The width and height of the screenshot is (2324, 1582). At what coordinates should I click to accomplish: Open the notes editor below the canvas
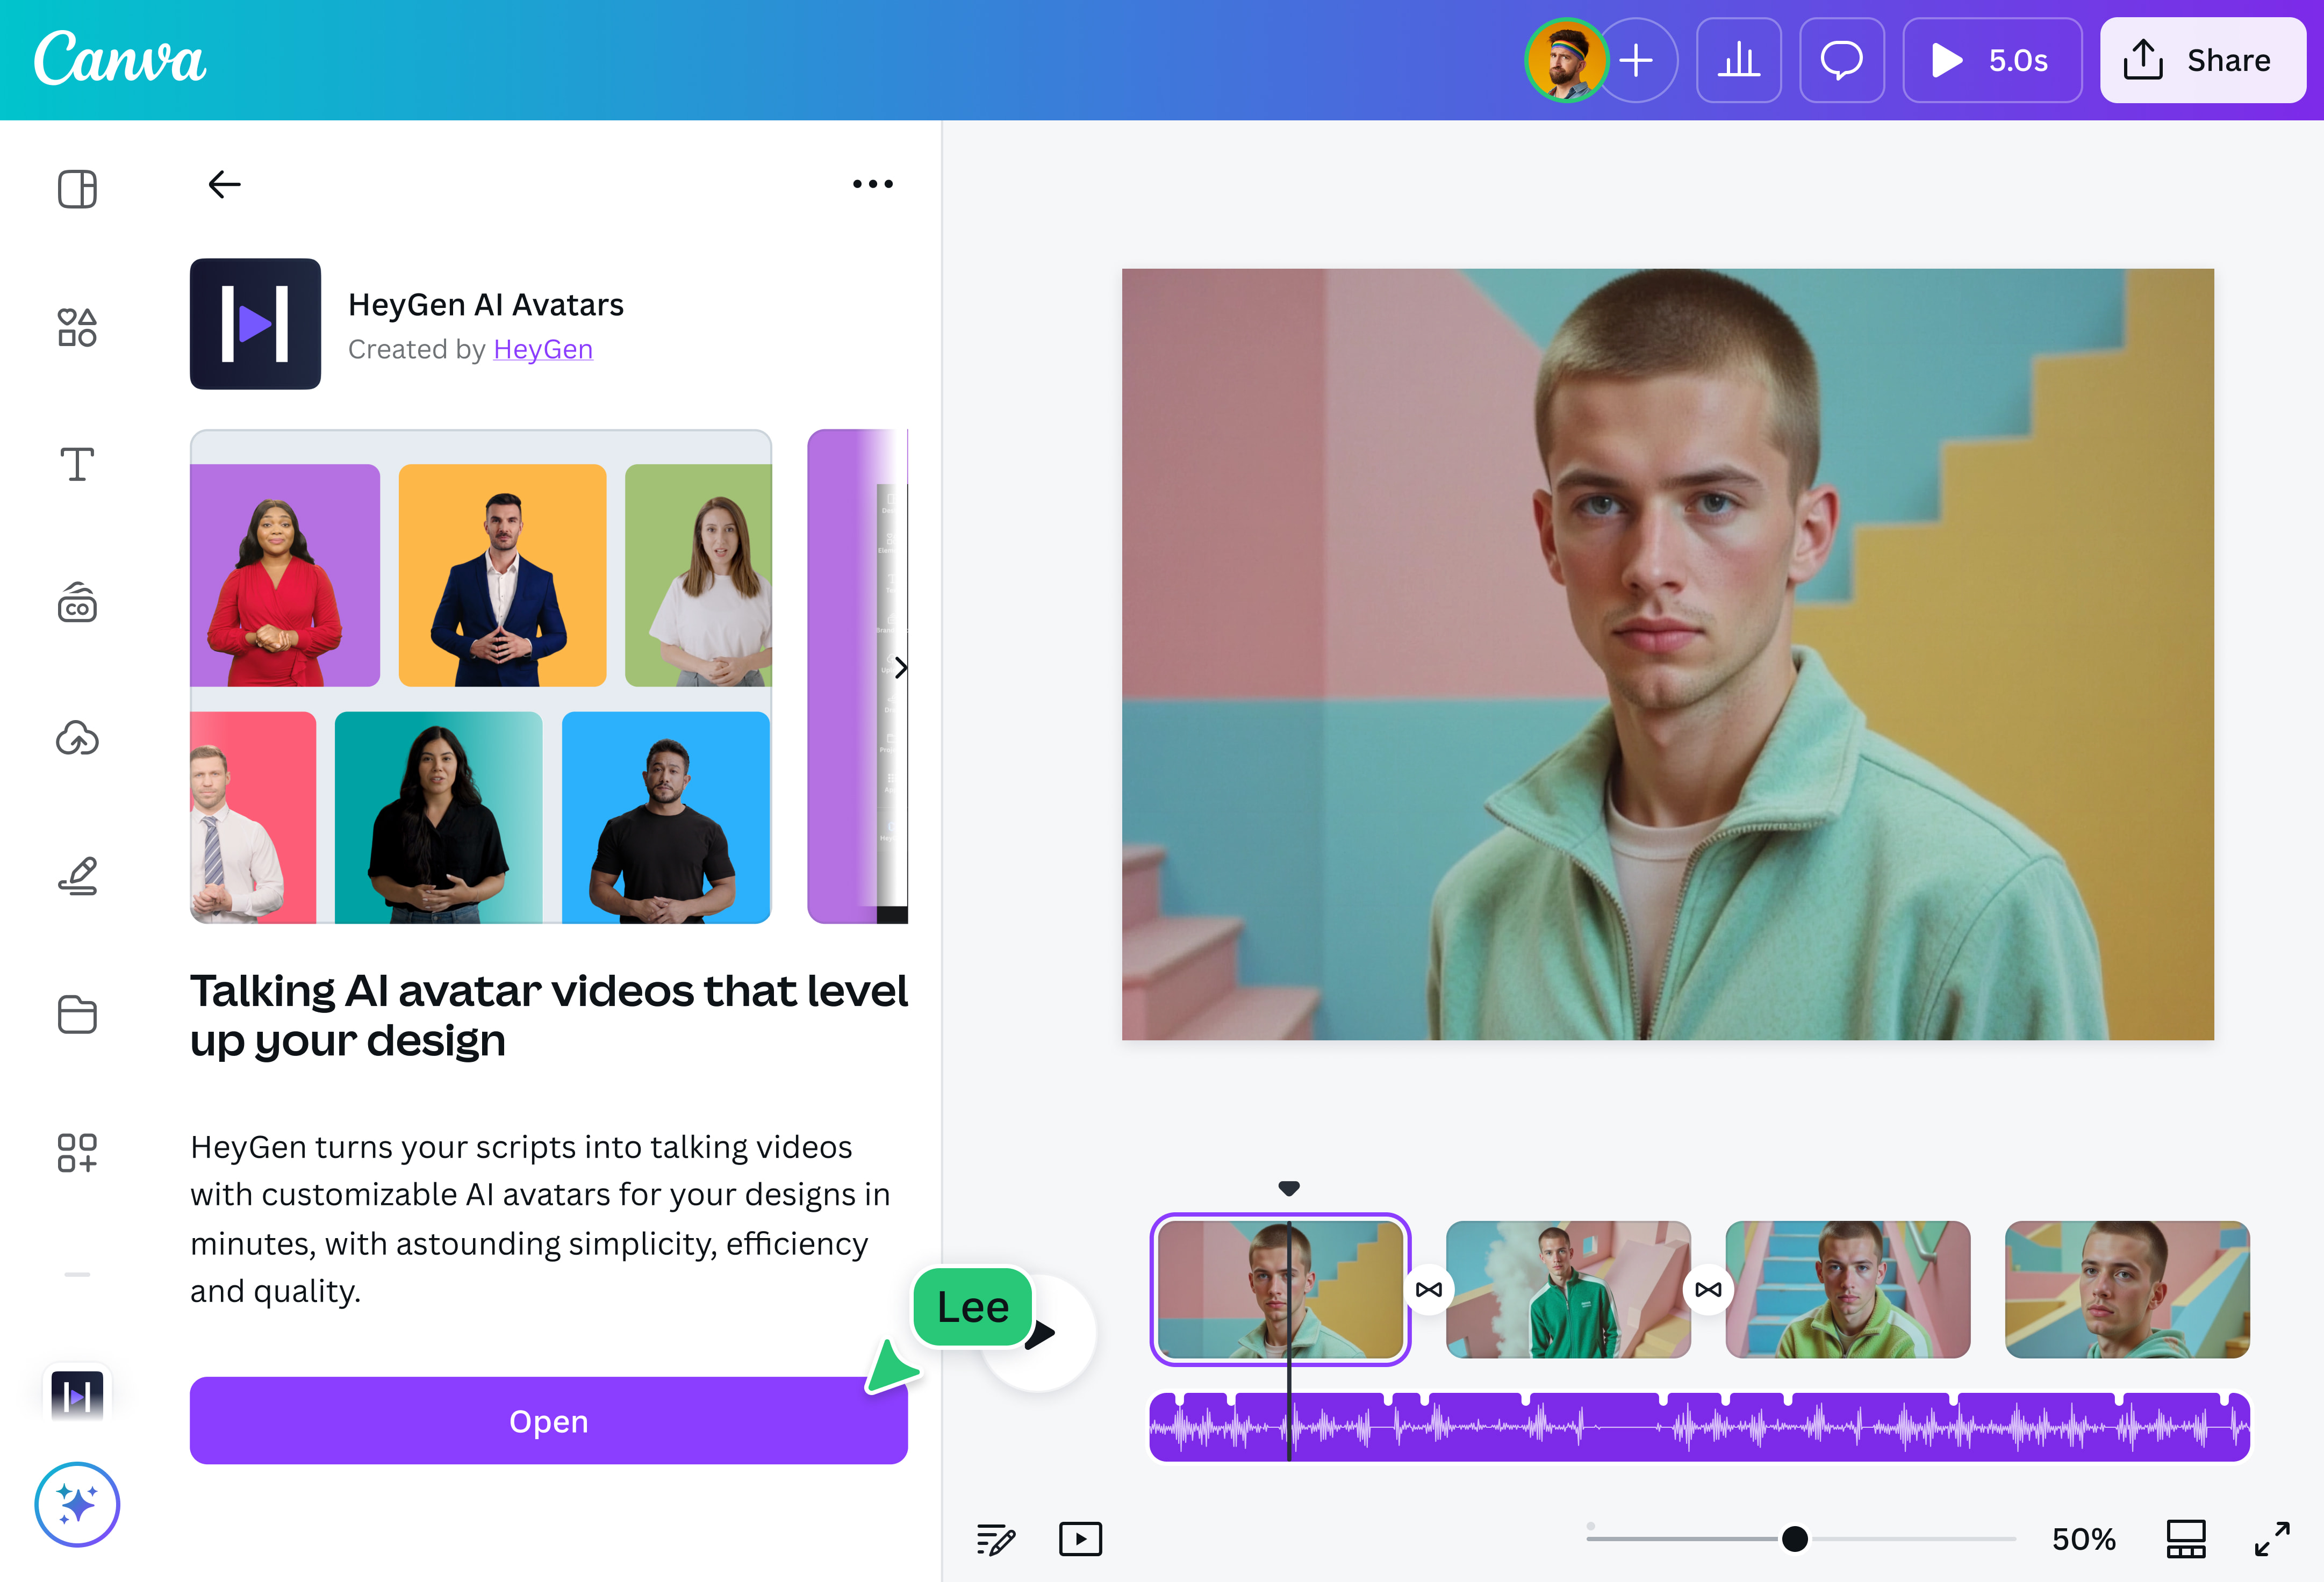point(996,1539)
